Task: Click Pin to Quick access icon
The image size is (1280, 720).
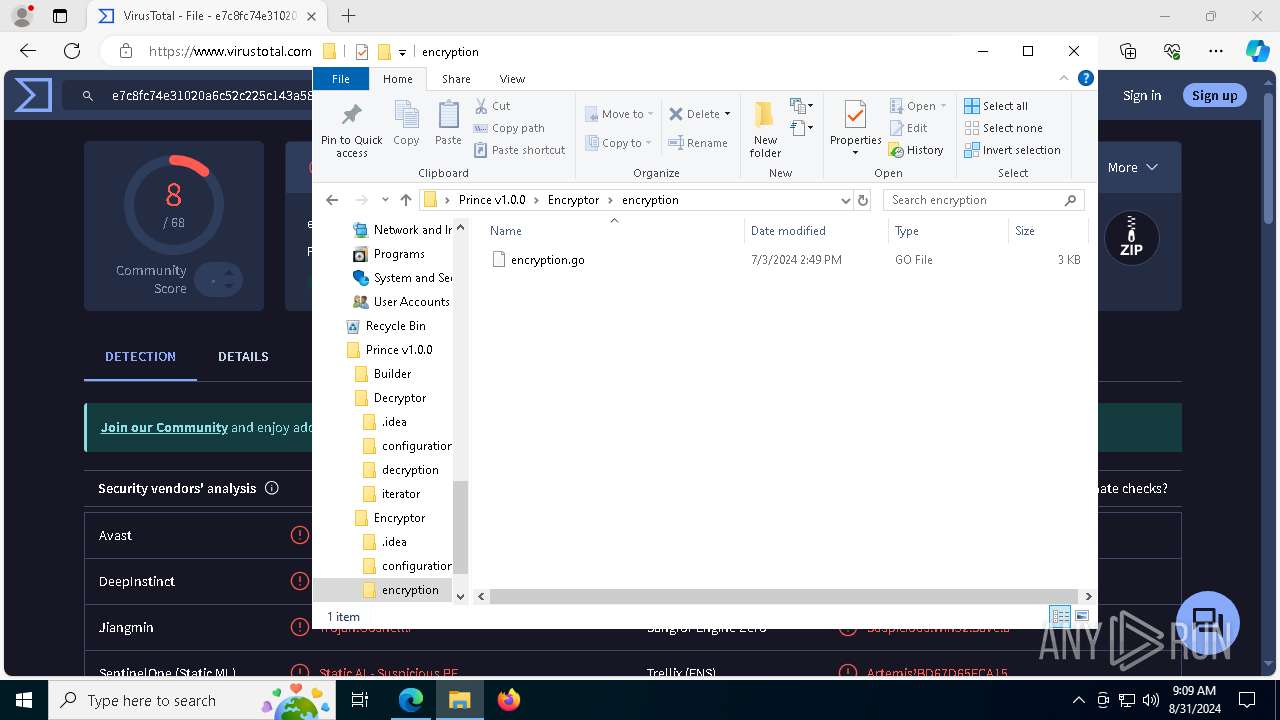Action: click(351, 128)
